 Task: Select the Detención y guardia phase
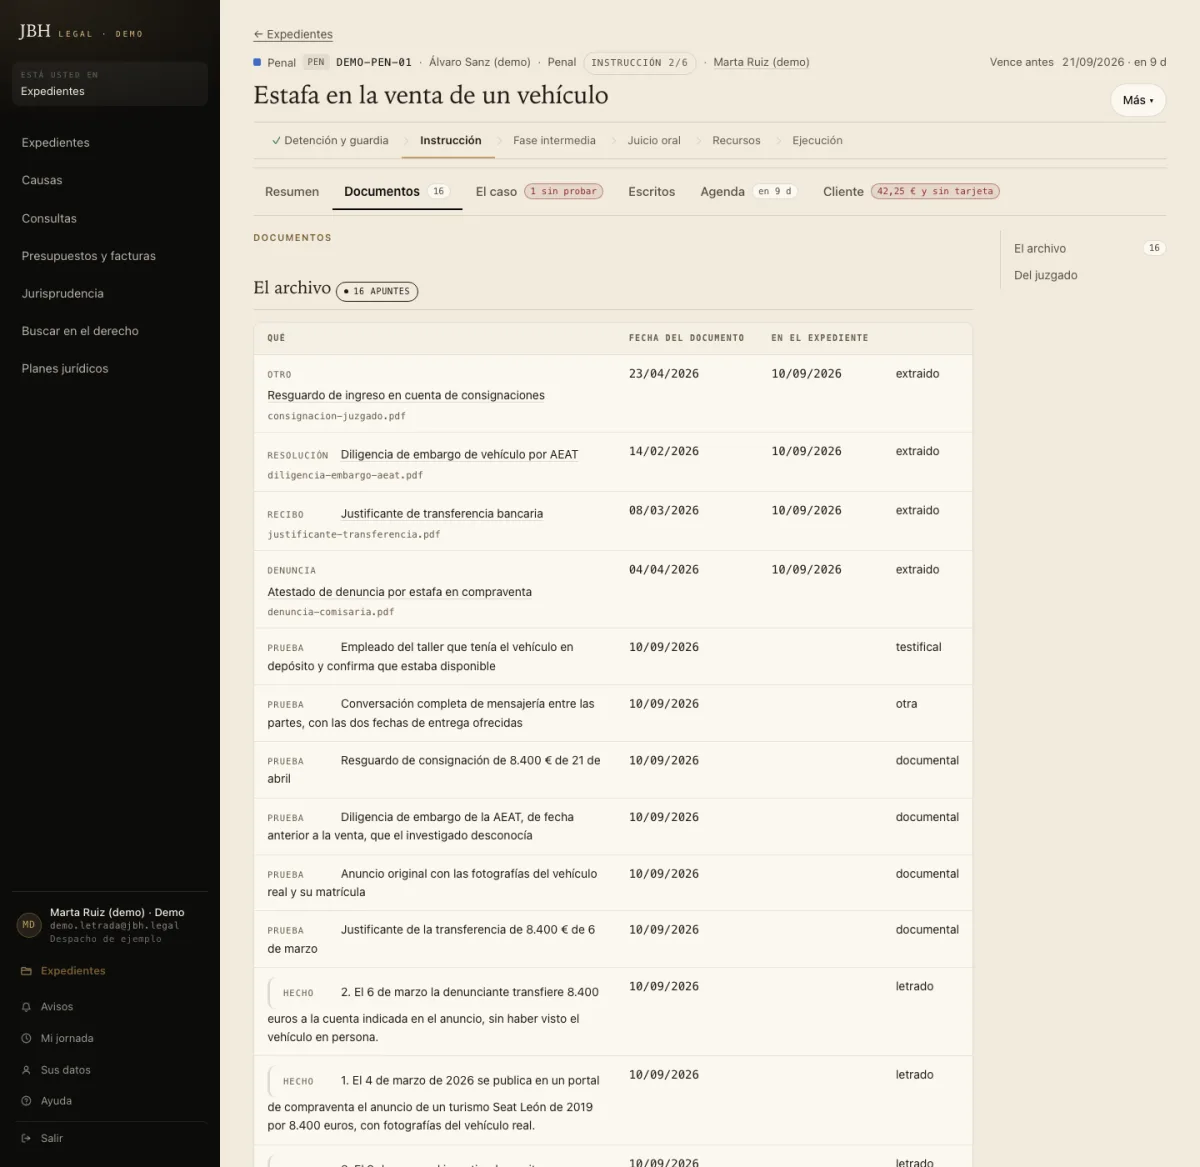pyautogui.click(x=330, y=141)
